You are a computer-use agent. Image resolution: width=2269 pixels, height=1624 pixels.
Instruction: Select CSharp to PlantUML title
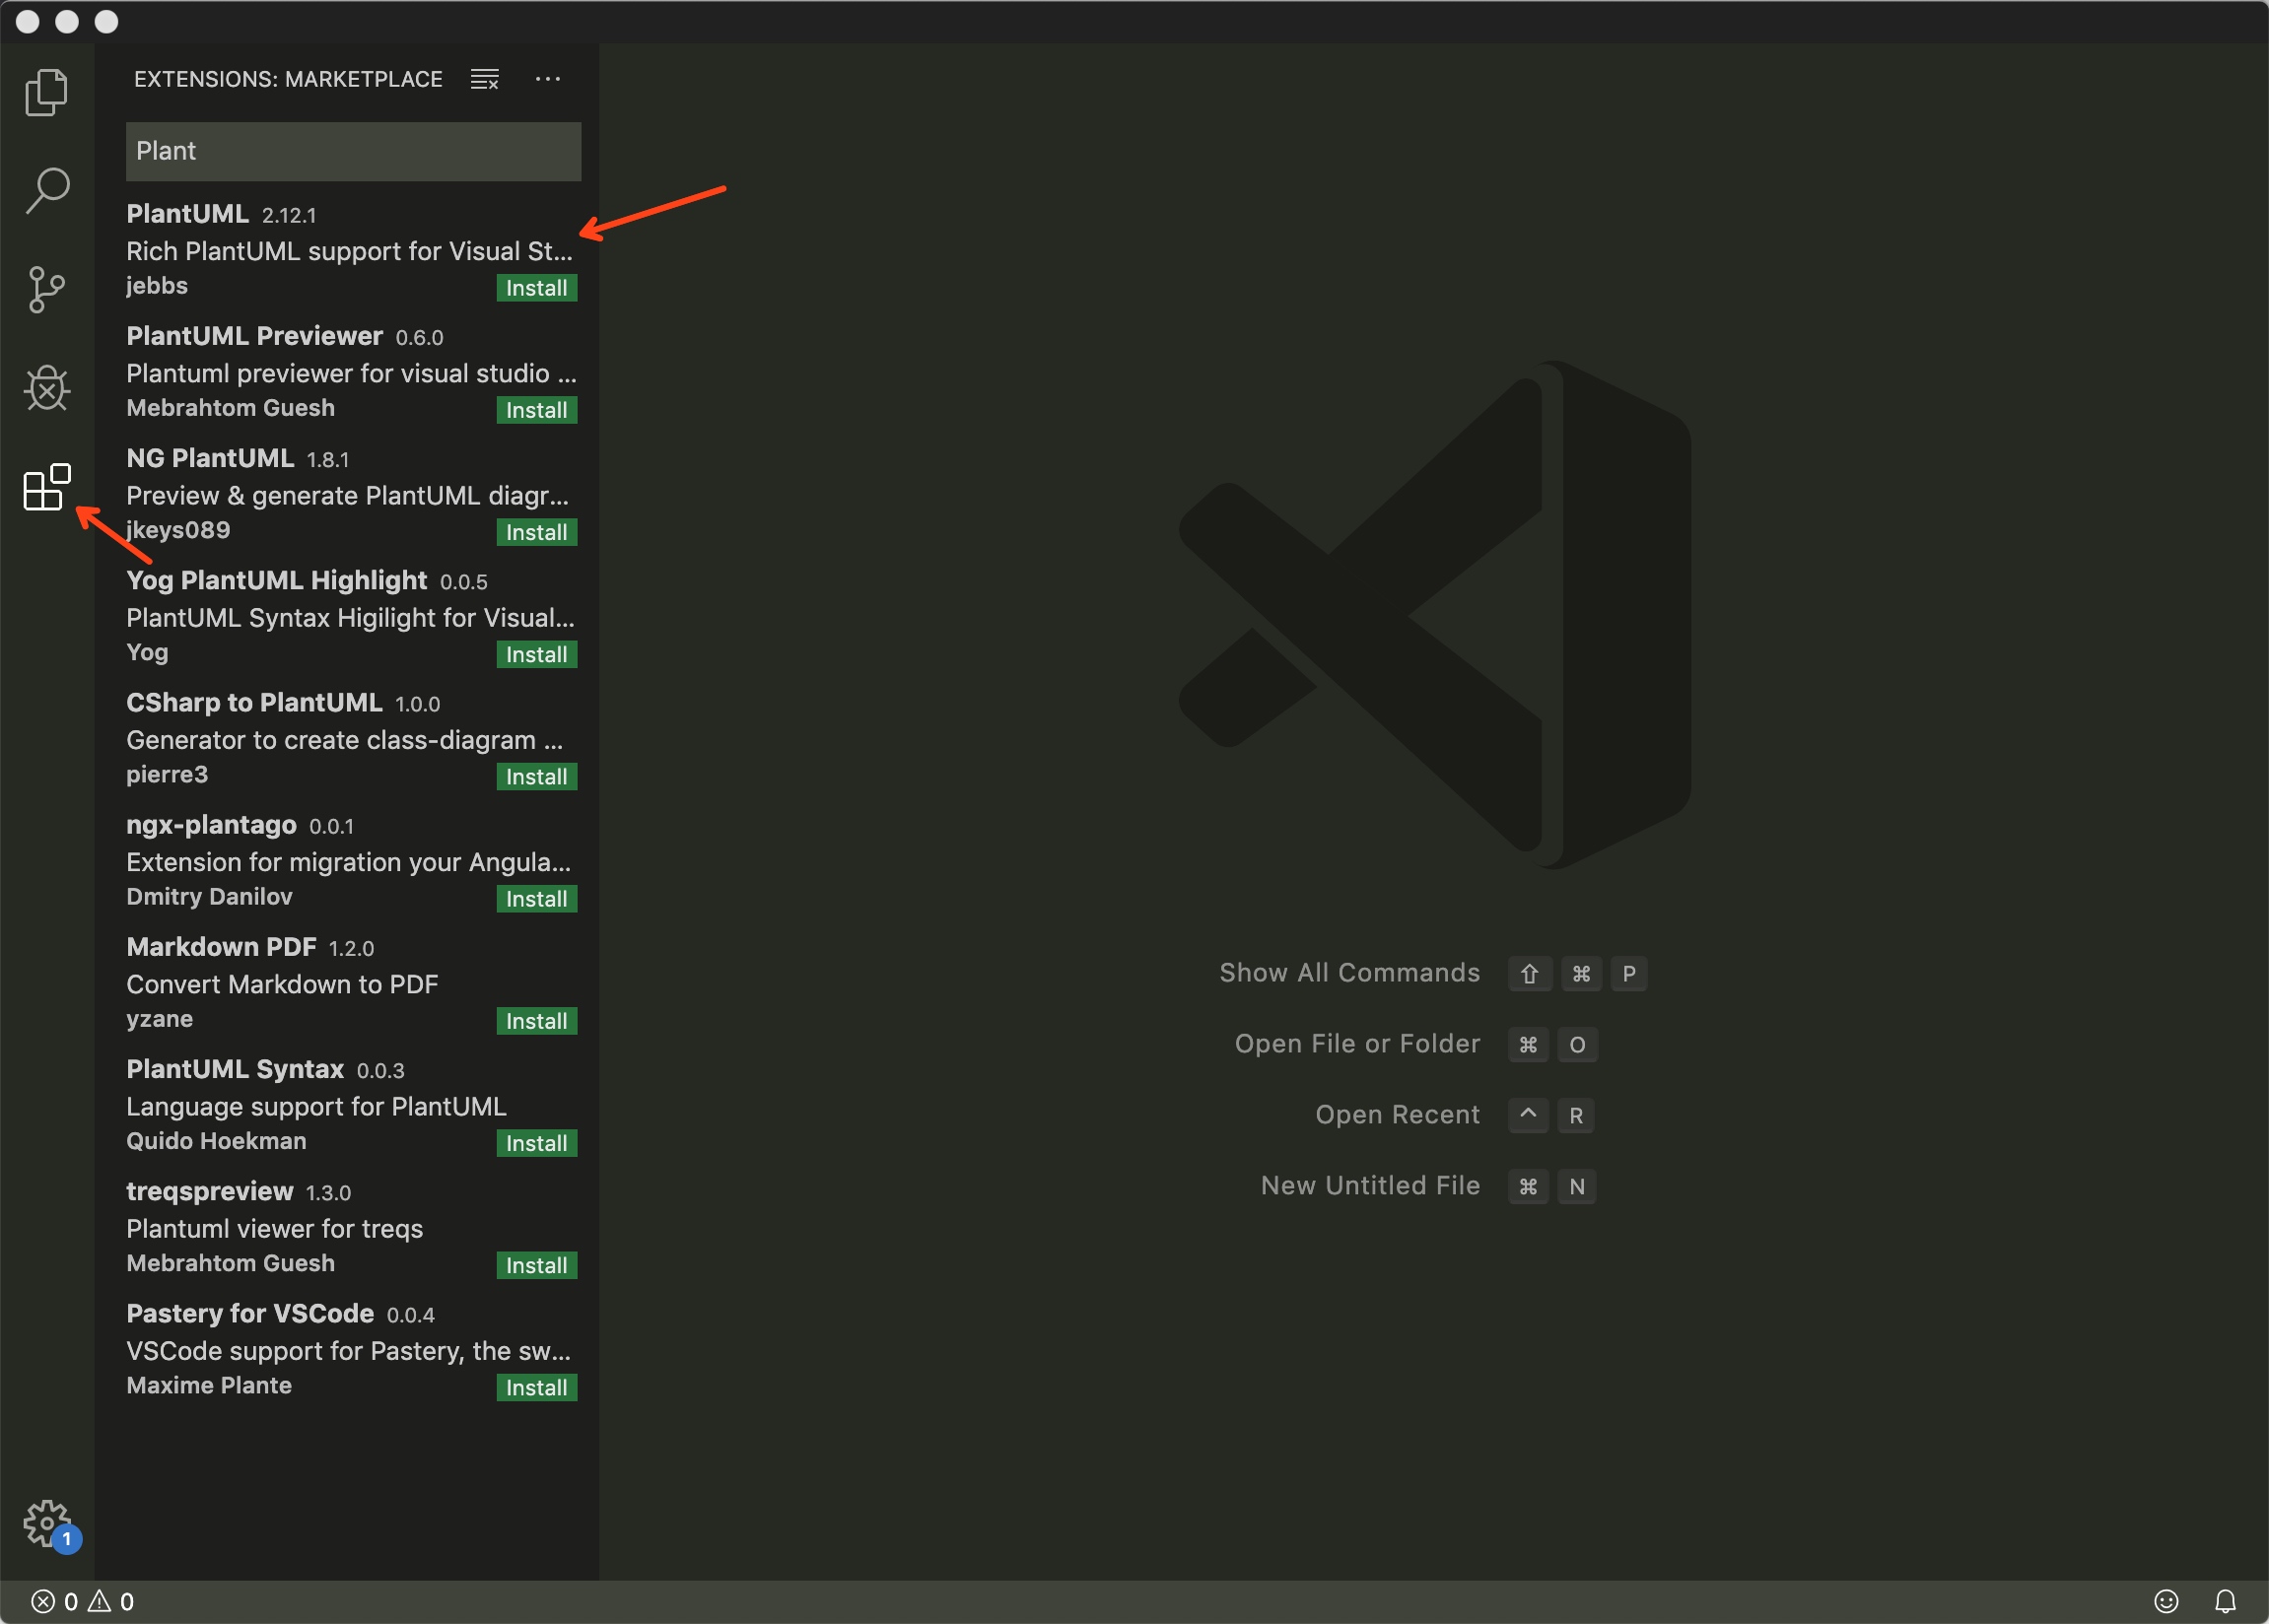[254, 702]
